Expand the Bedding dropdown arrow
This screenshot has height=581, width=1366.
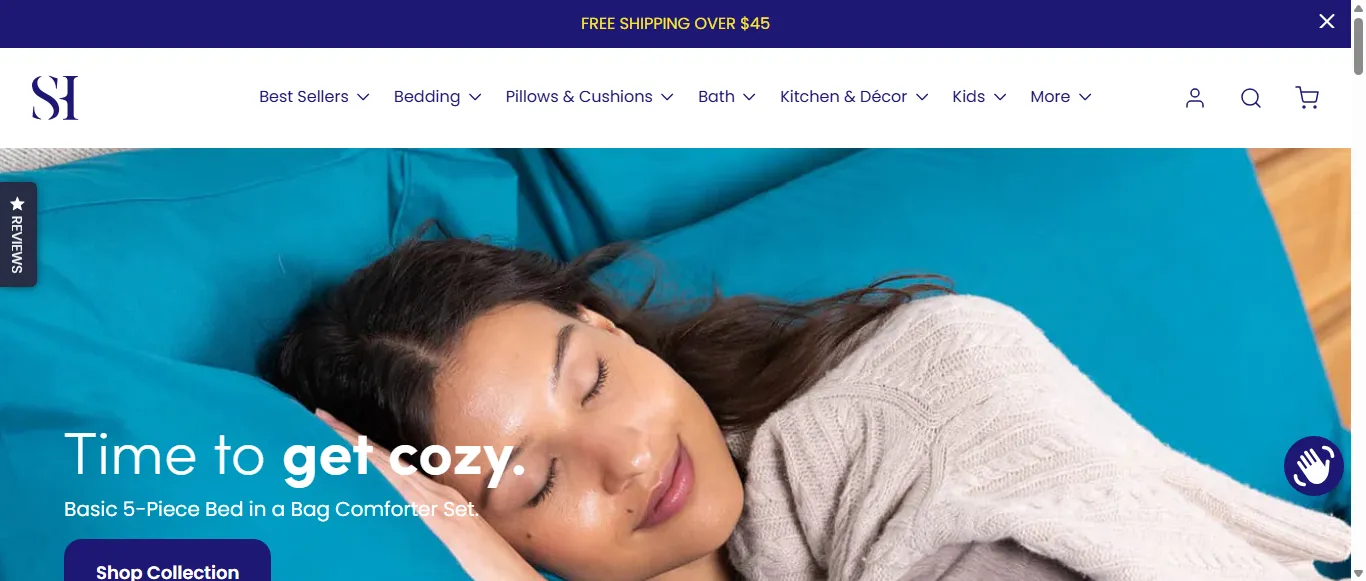pyautogui.click(x=475, y=97)
